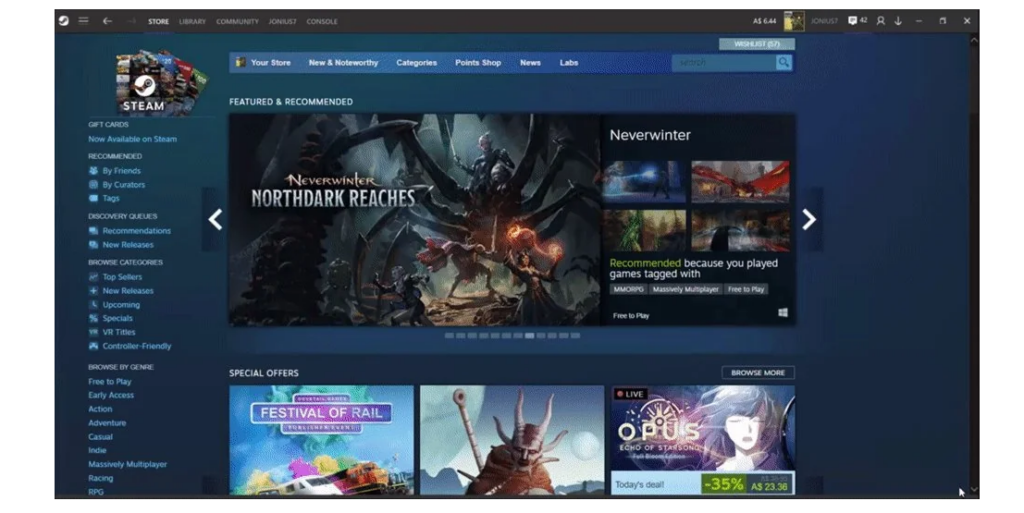Open downloads via the down-arrow icon
This screenshot has height=513, width=1024.
[899, 21]
